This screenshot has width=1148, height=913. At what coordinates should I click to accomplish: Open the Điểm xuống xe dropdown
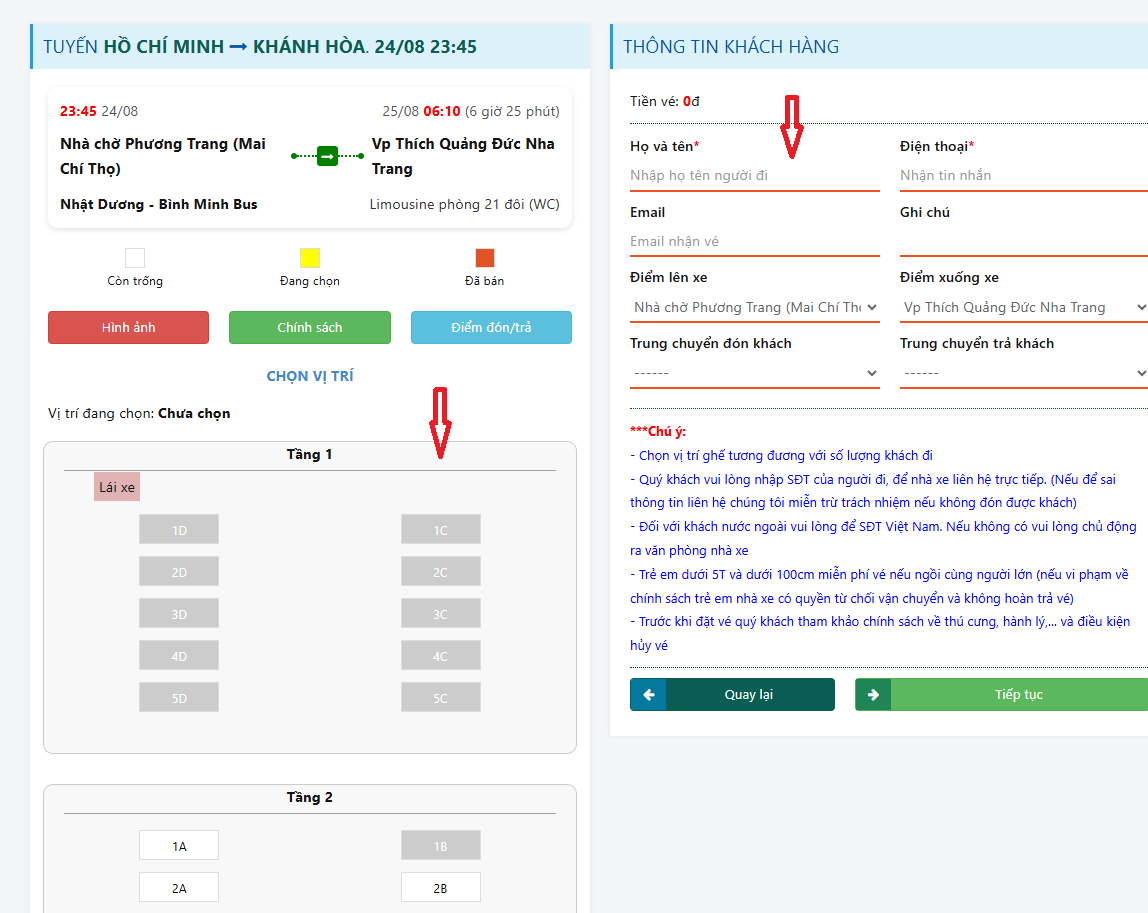click(x=1023, y=307)
